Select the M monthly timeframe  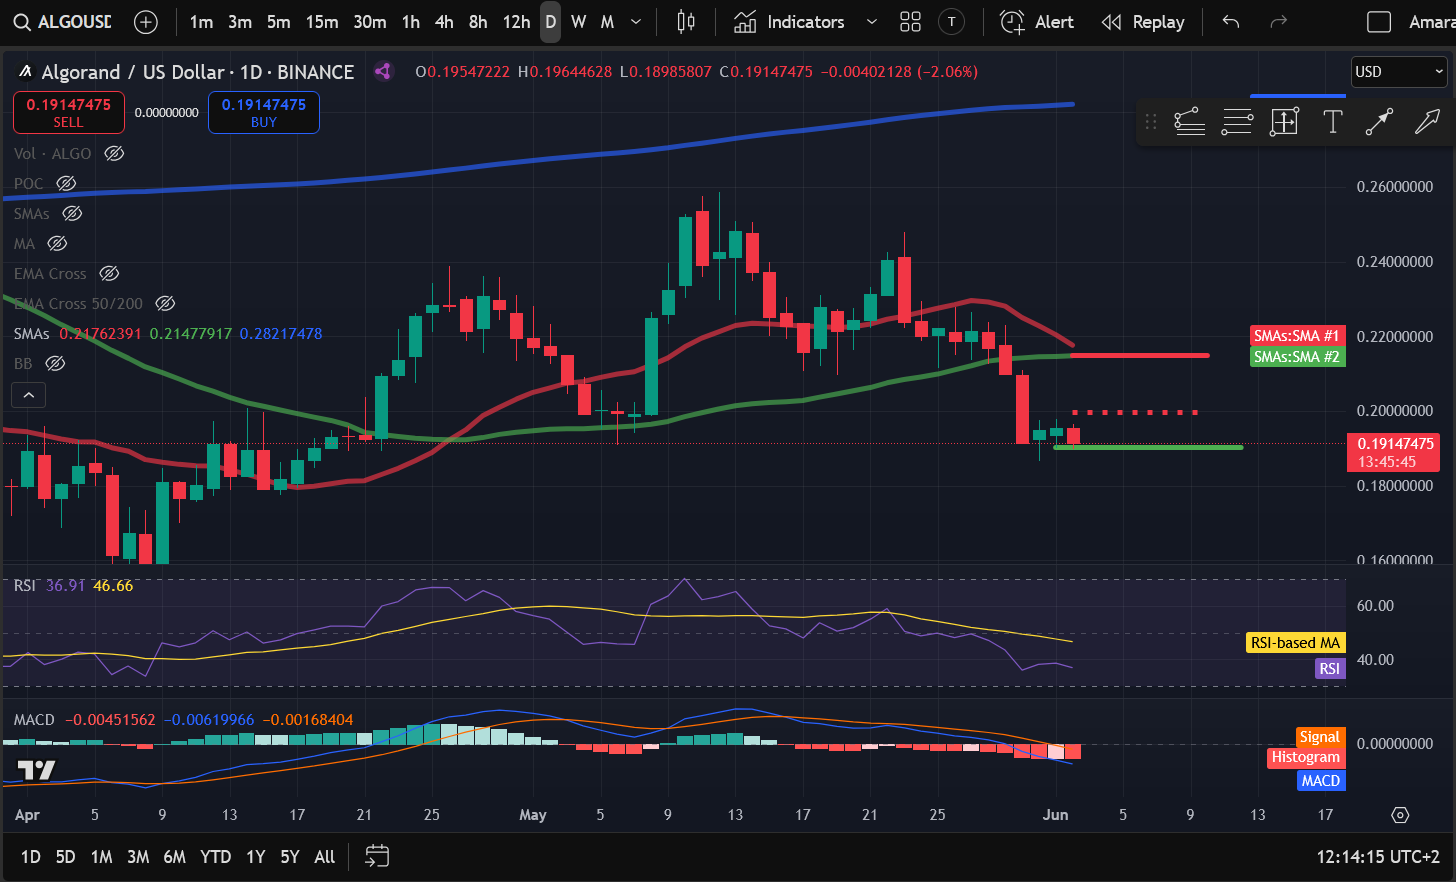pyautogui.click(x=607, y=22)
